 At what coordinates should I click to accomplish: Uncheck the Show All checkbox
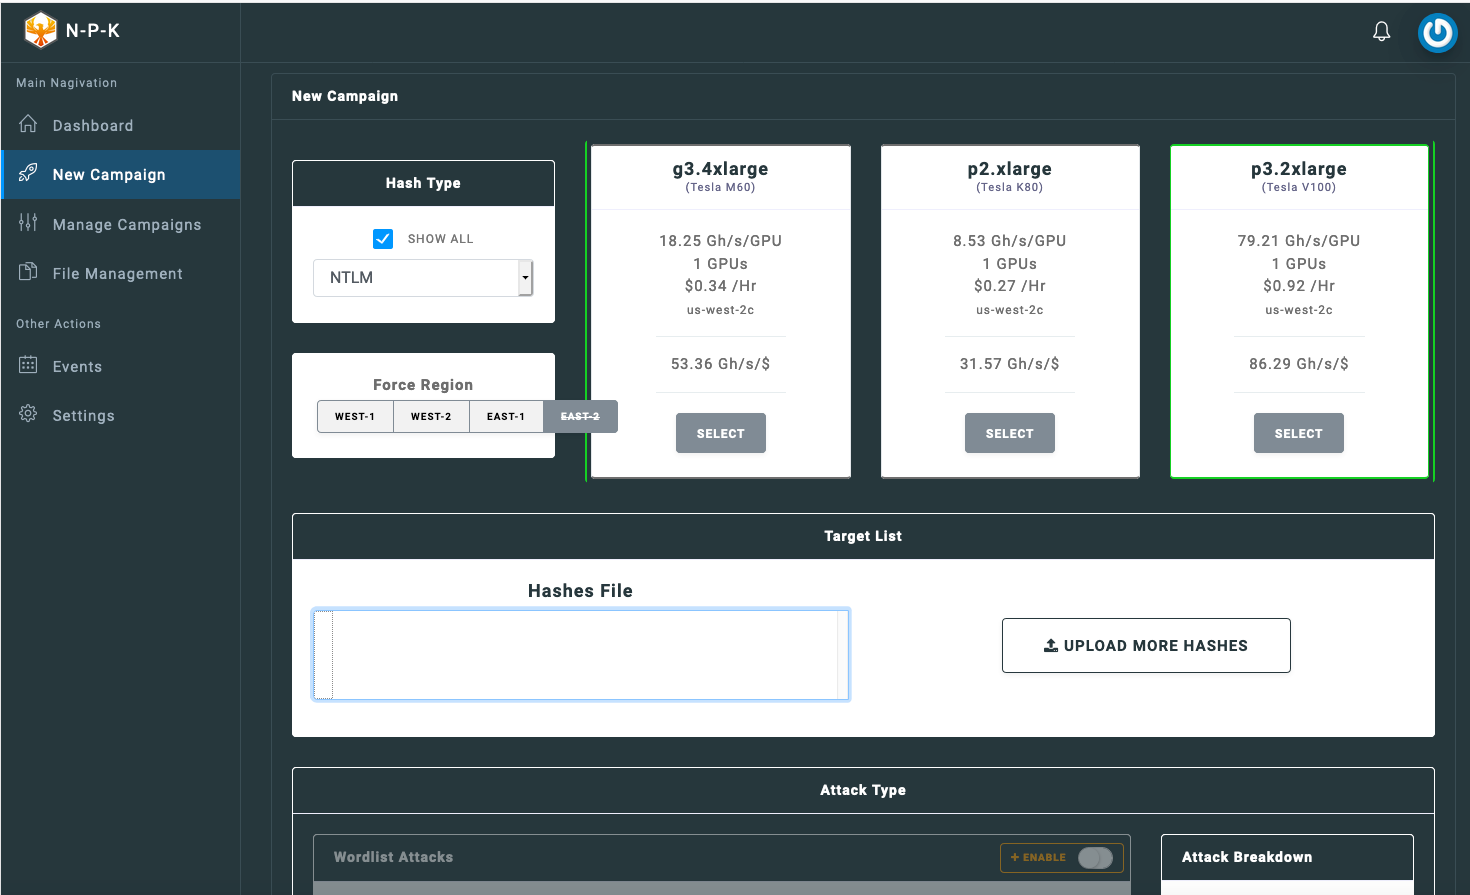click(383, 239)
